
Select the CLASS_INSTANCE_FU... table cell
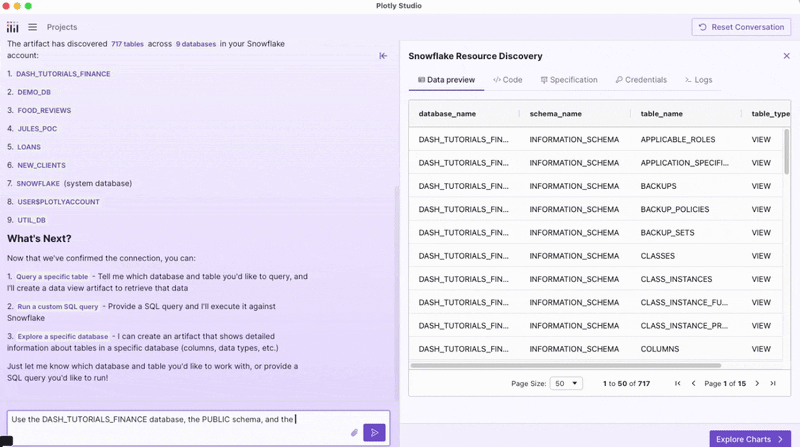pyautogui.click(x=684, y=303)
